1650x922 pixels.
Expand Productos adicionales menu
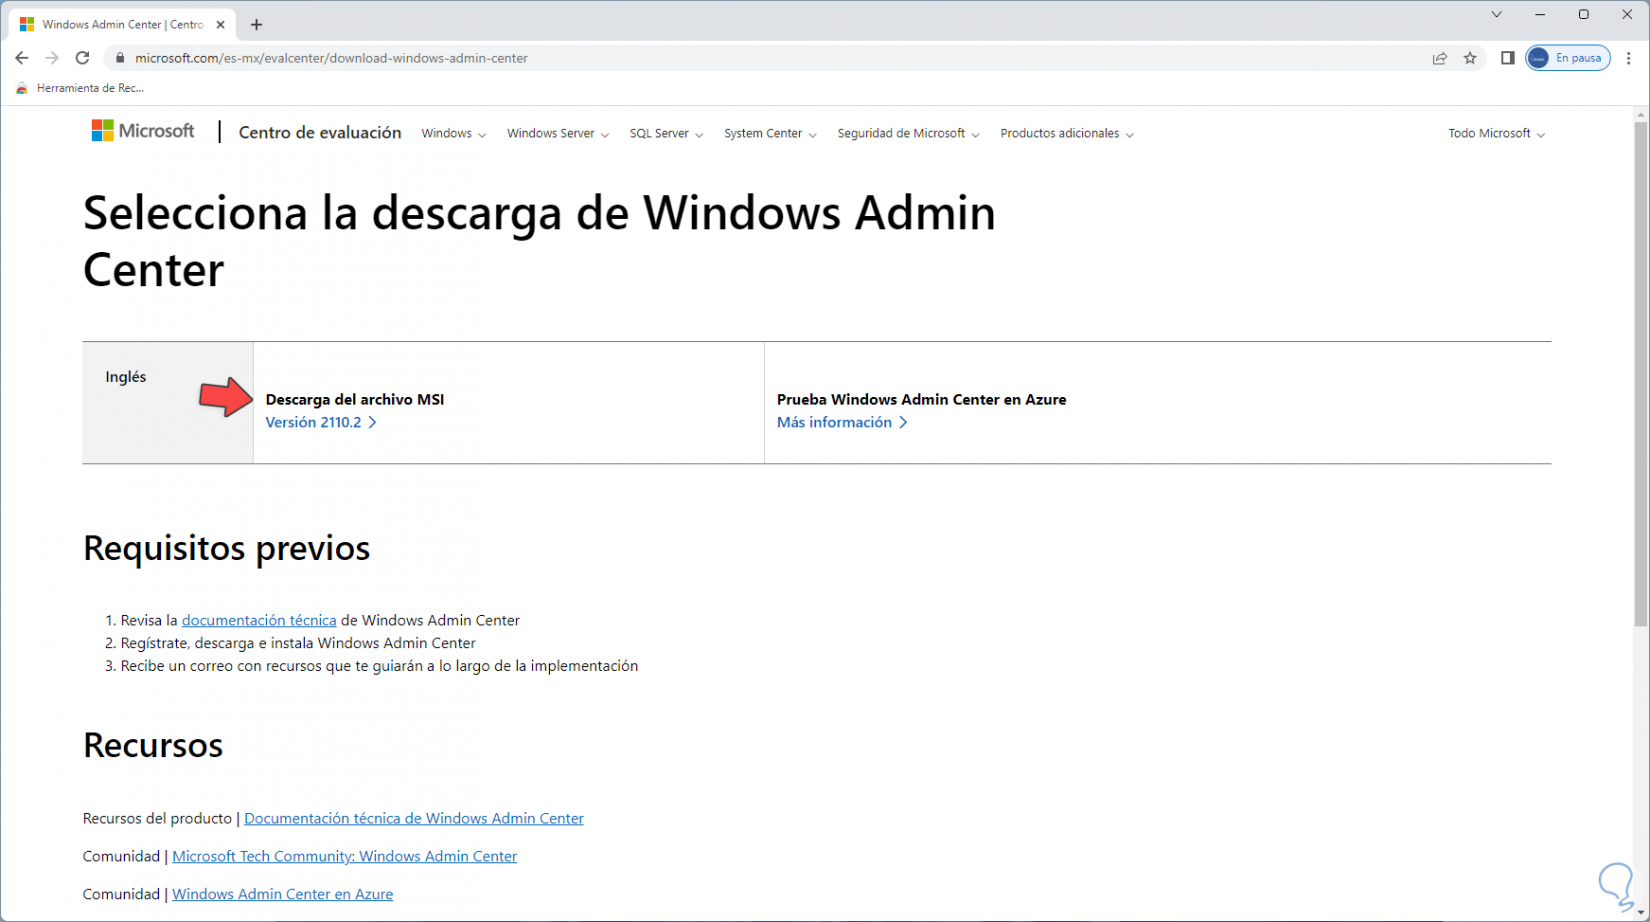tap(1067, 133)
